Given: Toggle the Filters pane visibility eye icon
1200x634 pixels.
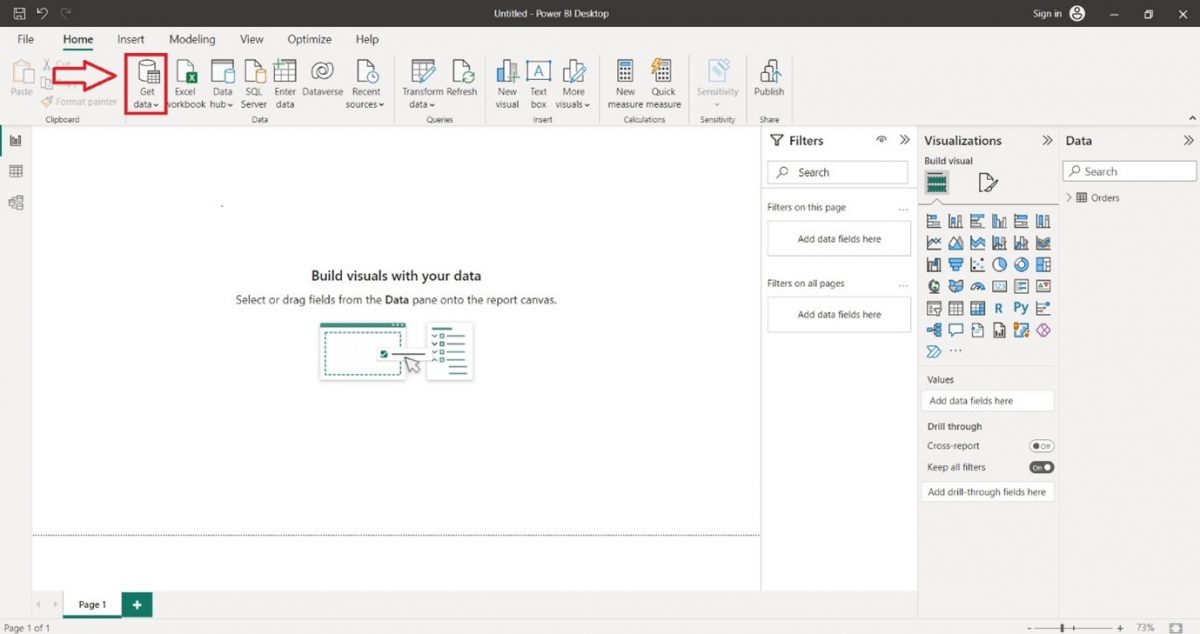Looking at the screenshot, I should coord(881,140).
